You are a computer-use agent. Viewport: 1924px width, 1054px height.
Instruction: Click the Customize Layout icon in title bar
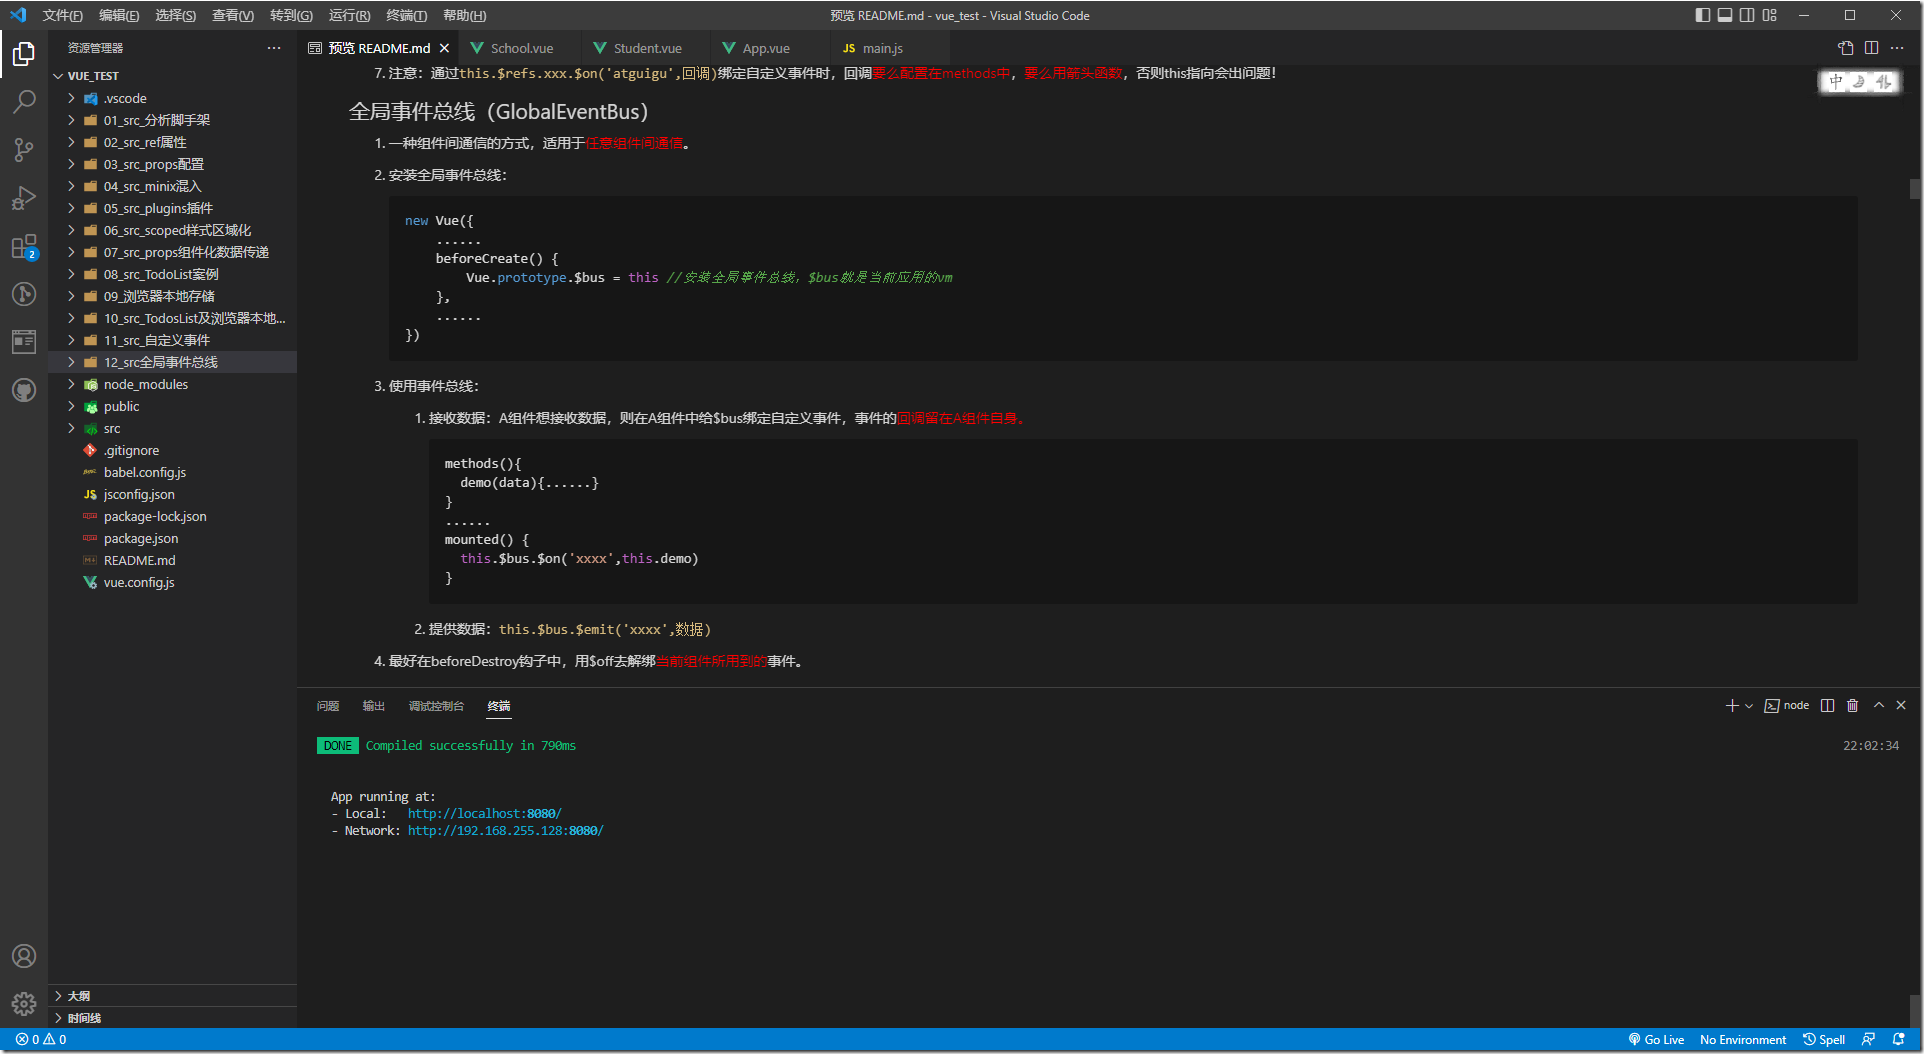1770,15
